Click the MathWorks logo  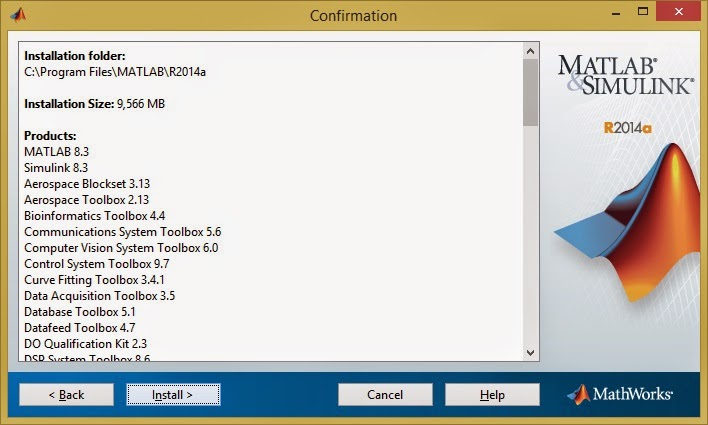(620, 394)
